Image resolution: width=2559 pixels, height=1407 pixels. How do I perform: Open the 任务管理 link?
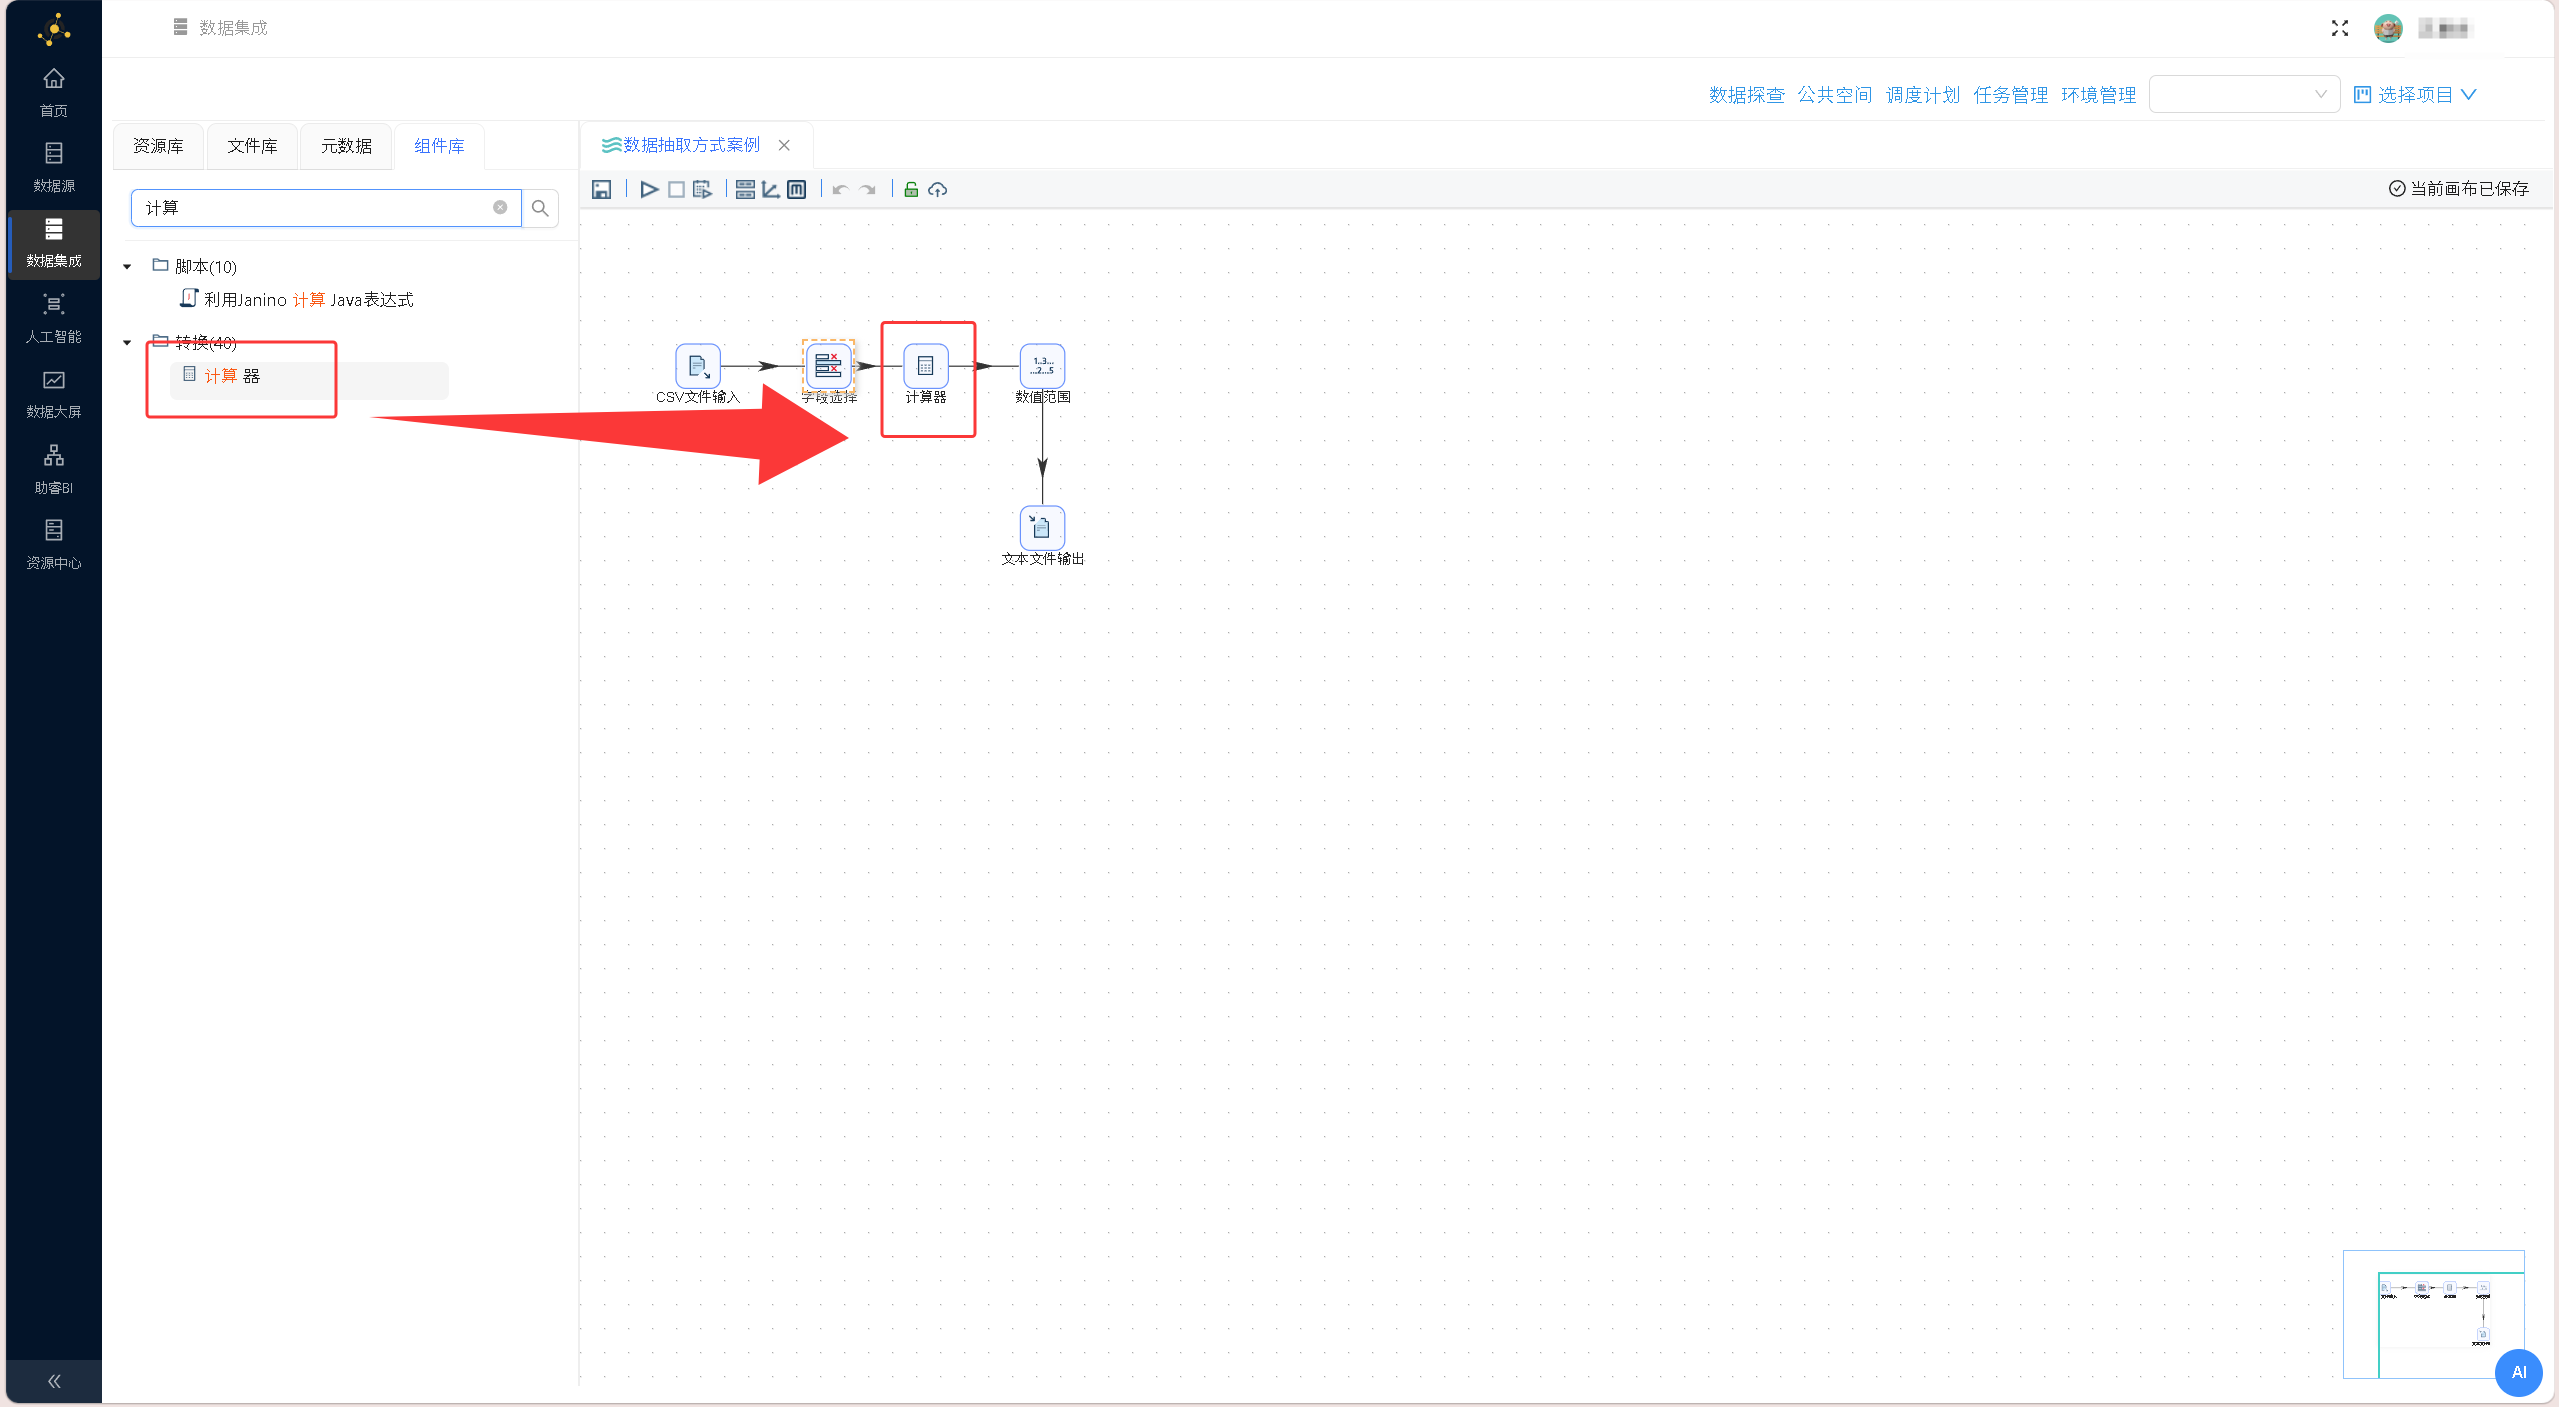pyautogui.click(x=2010, y=94)
